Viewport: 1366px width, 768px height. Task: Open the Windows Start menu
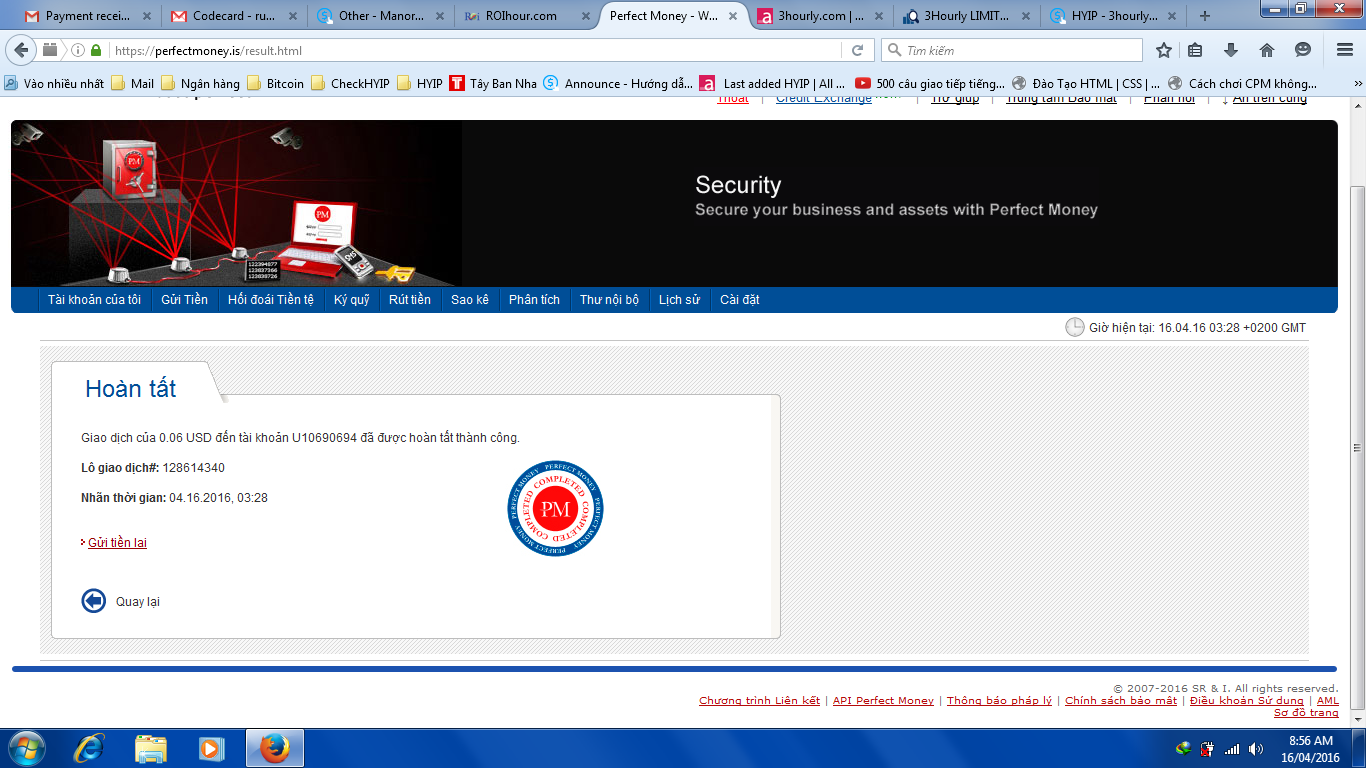(x=26, y=748)
